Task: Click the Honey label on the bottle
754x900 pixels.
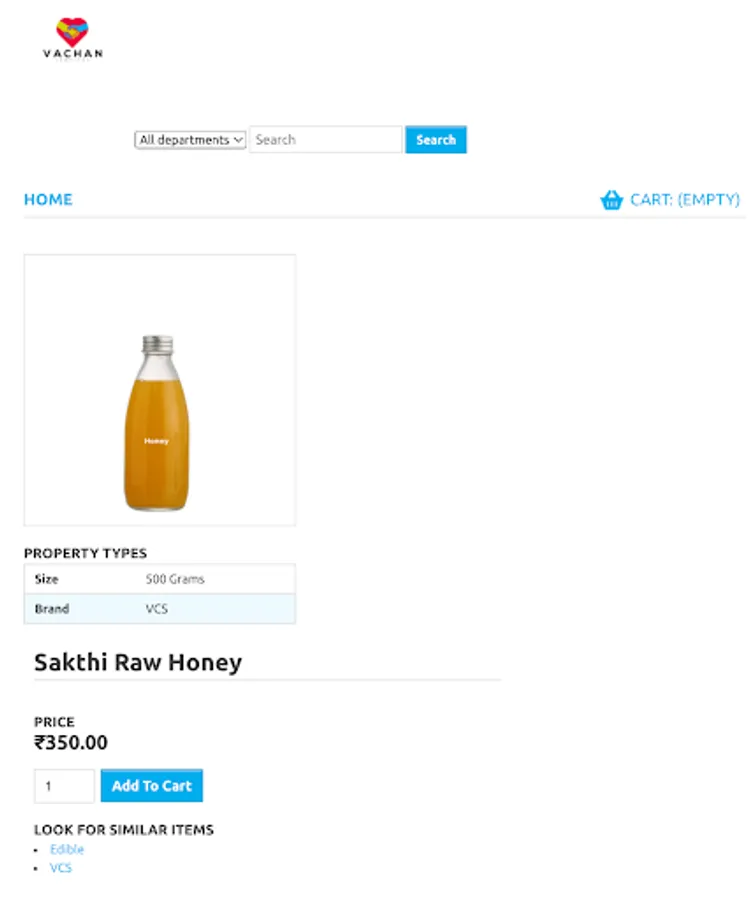Action: (x=156, y=441)
